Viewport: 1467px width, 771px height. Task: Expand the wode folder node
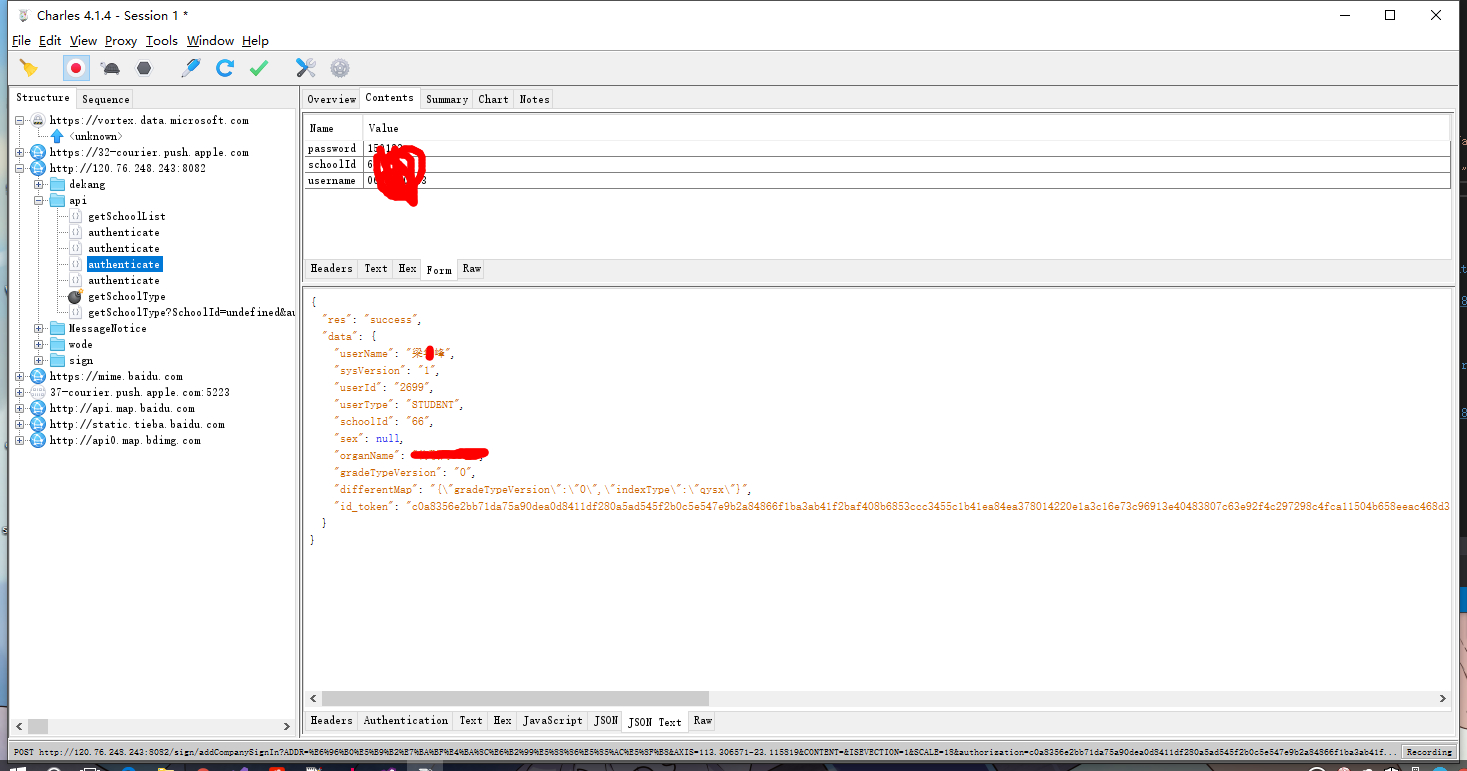click(39, 344)
